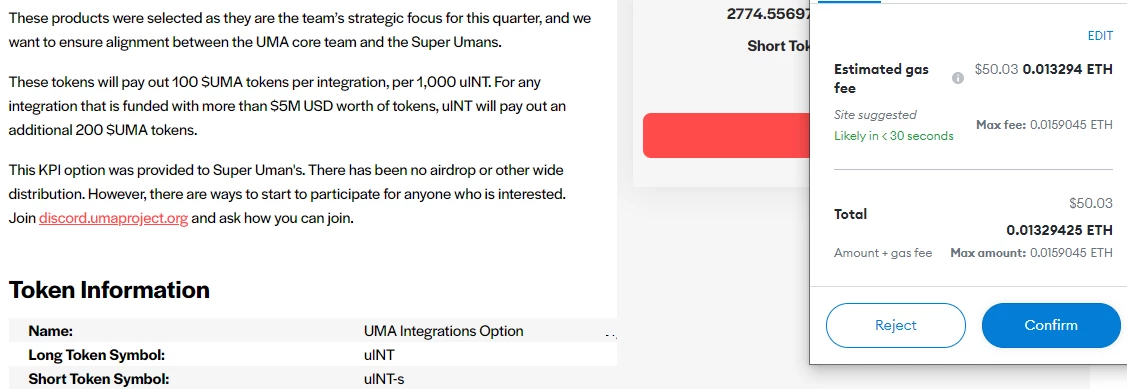This screenshot has width=1127, height=389.
Task: Select the active underlined tab in MetaMask
Action: (x=850, y=1)
